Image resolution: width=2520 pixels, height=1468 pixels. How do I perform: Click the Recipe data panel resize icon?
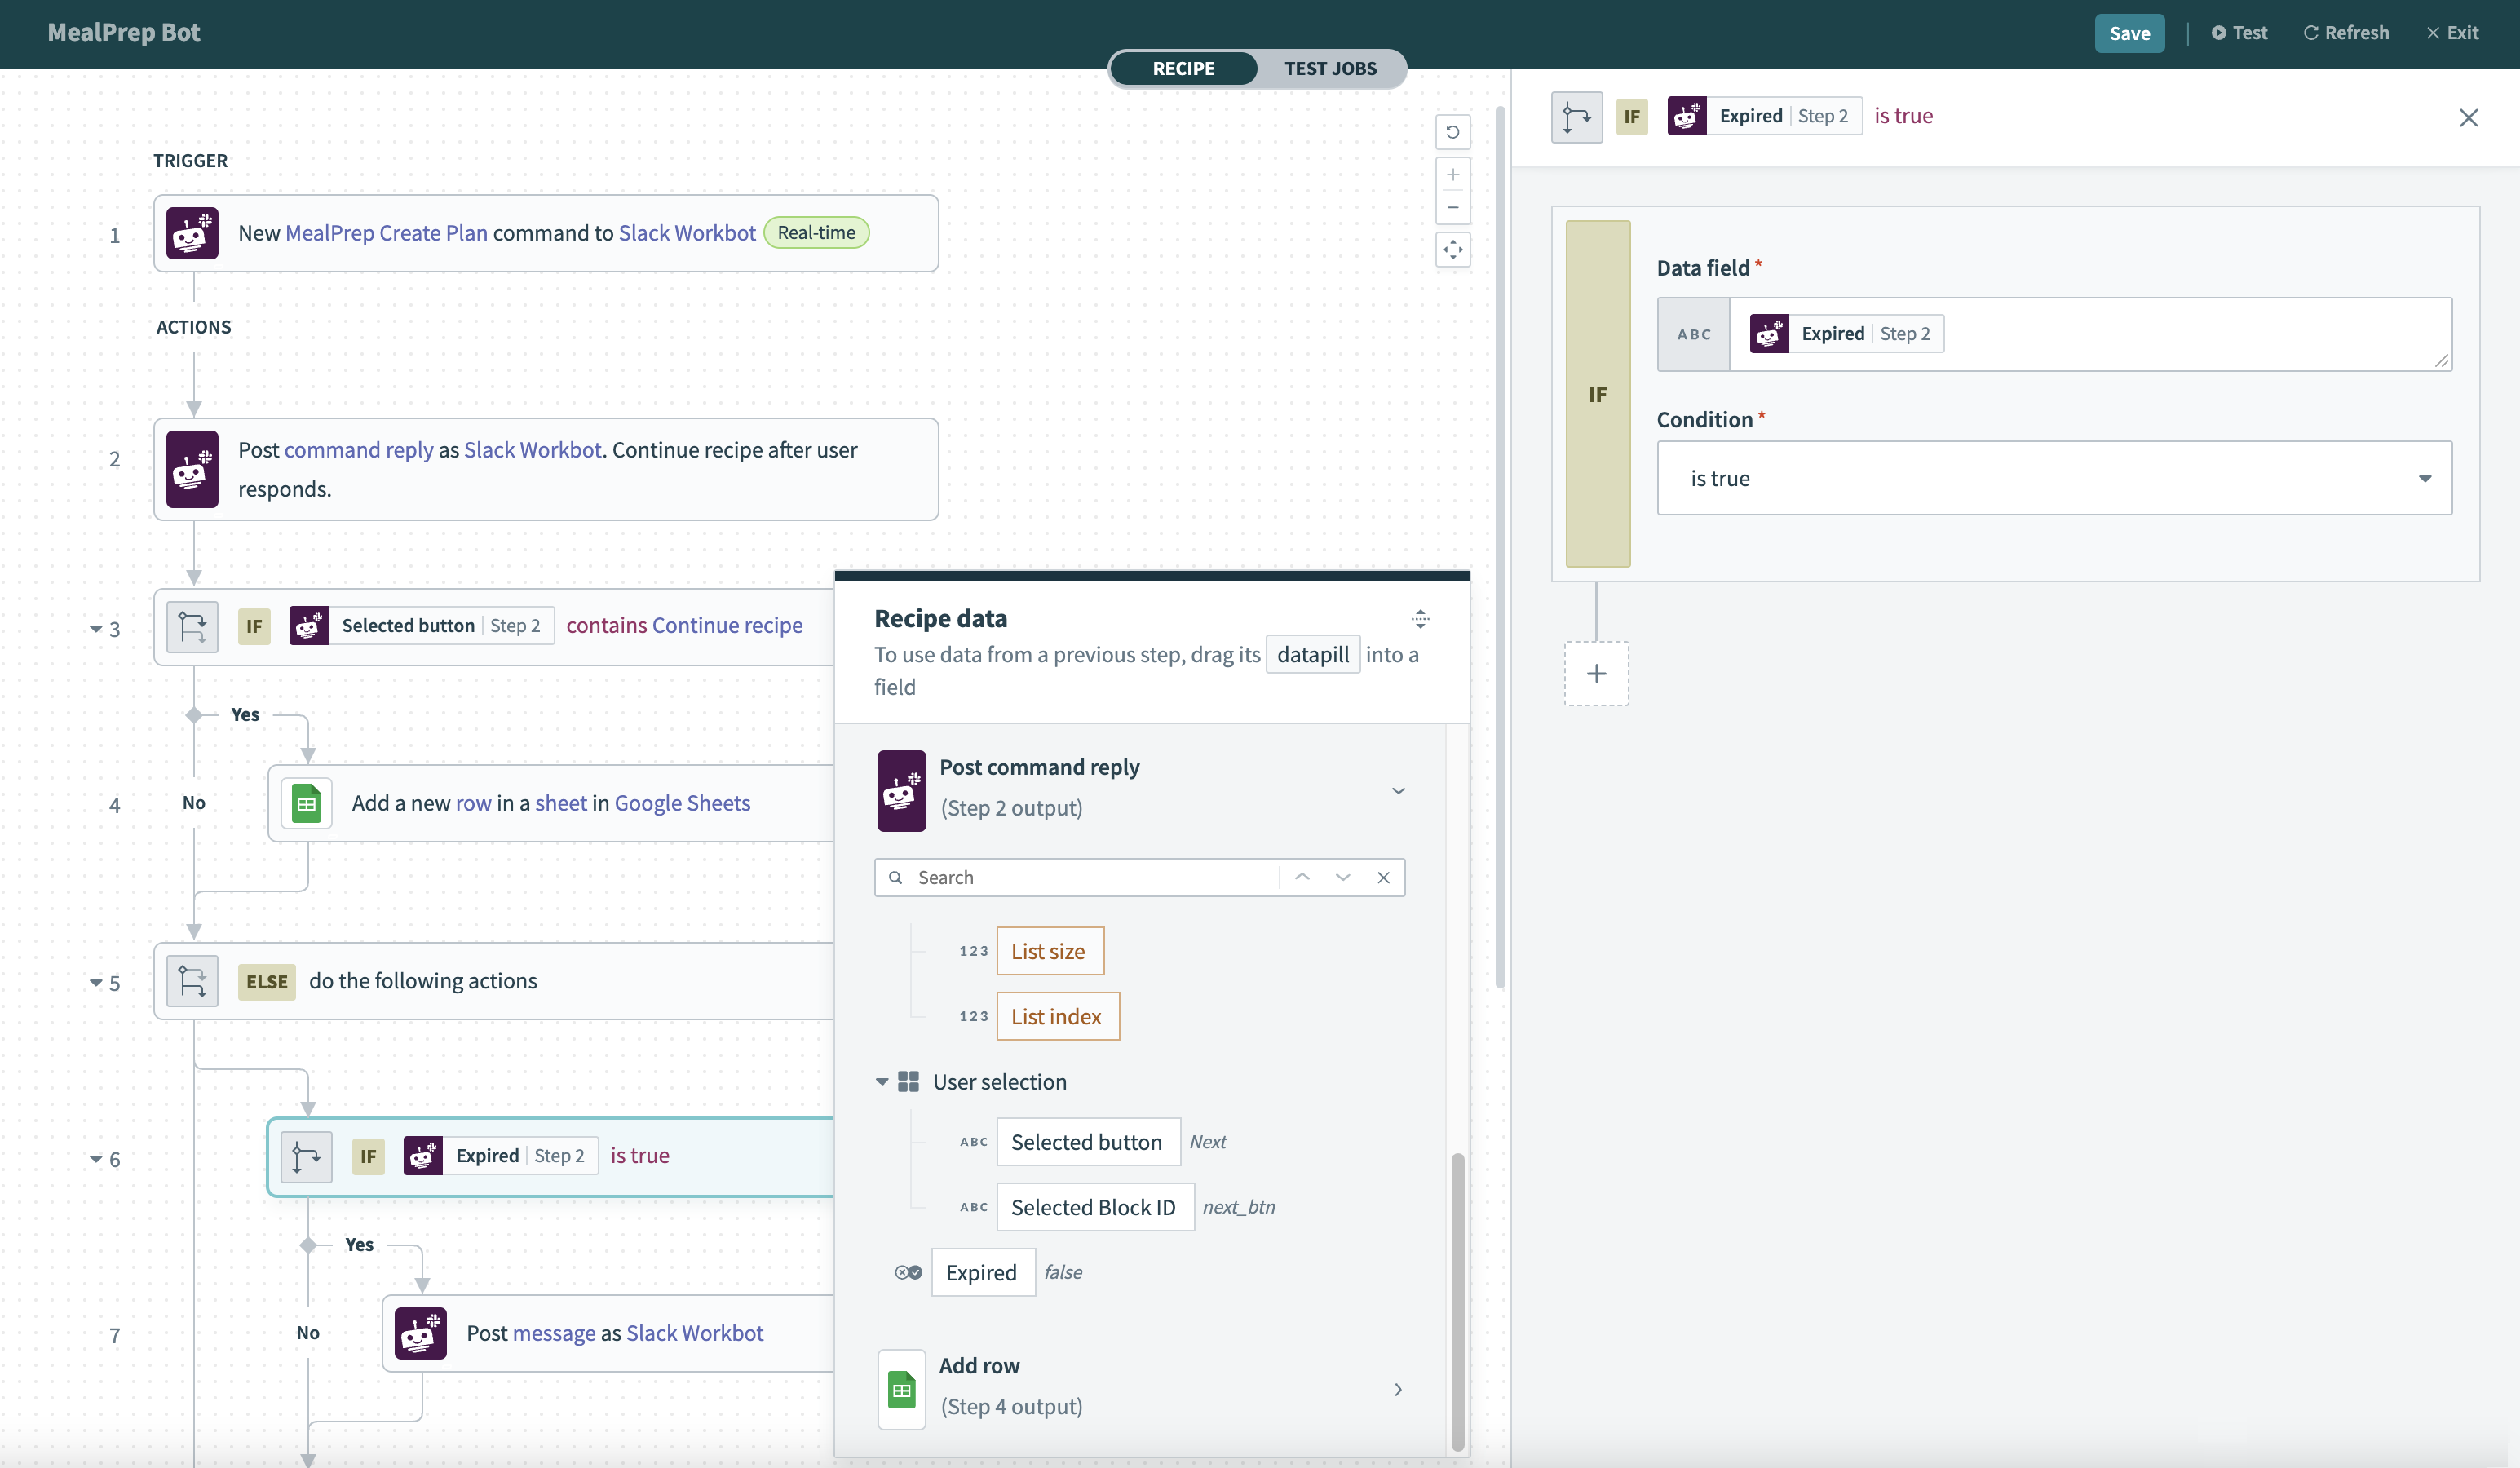1419,619
